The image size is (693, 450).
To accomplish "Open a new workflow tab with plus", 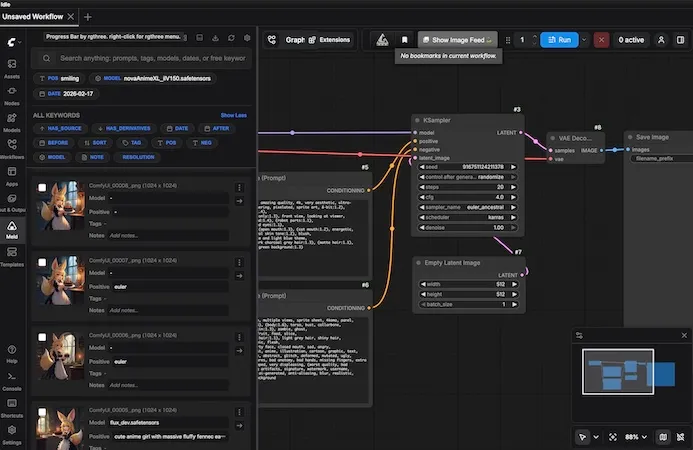I will click(88, 17).
